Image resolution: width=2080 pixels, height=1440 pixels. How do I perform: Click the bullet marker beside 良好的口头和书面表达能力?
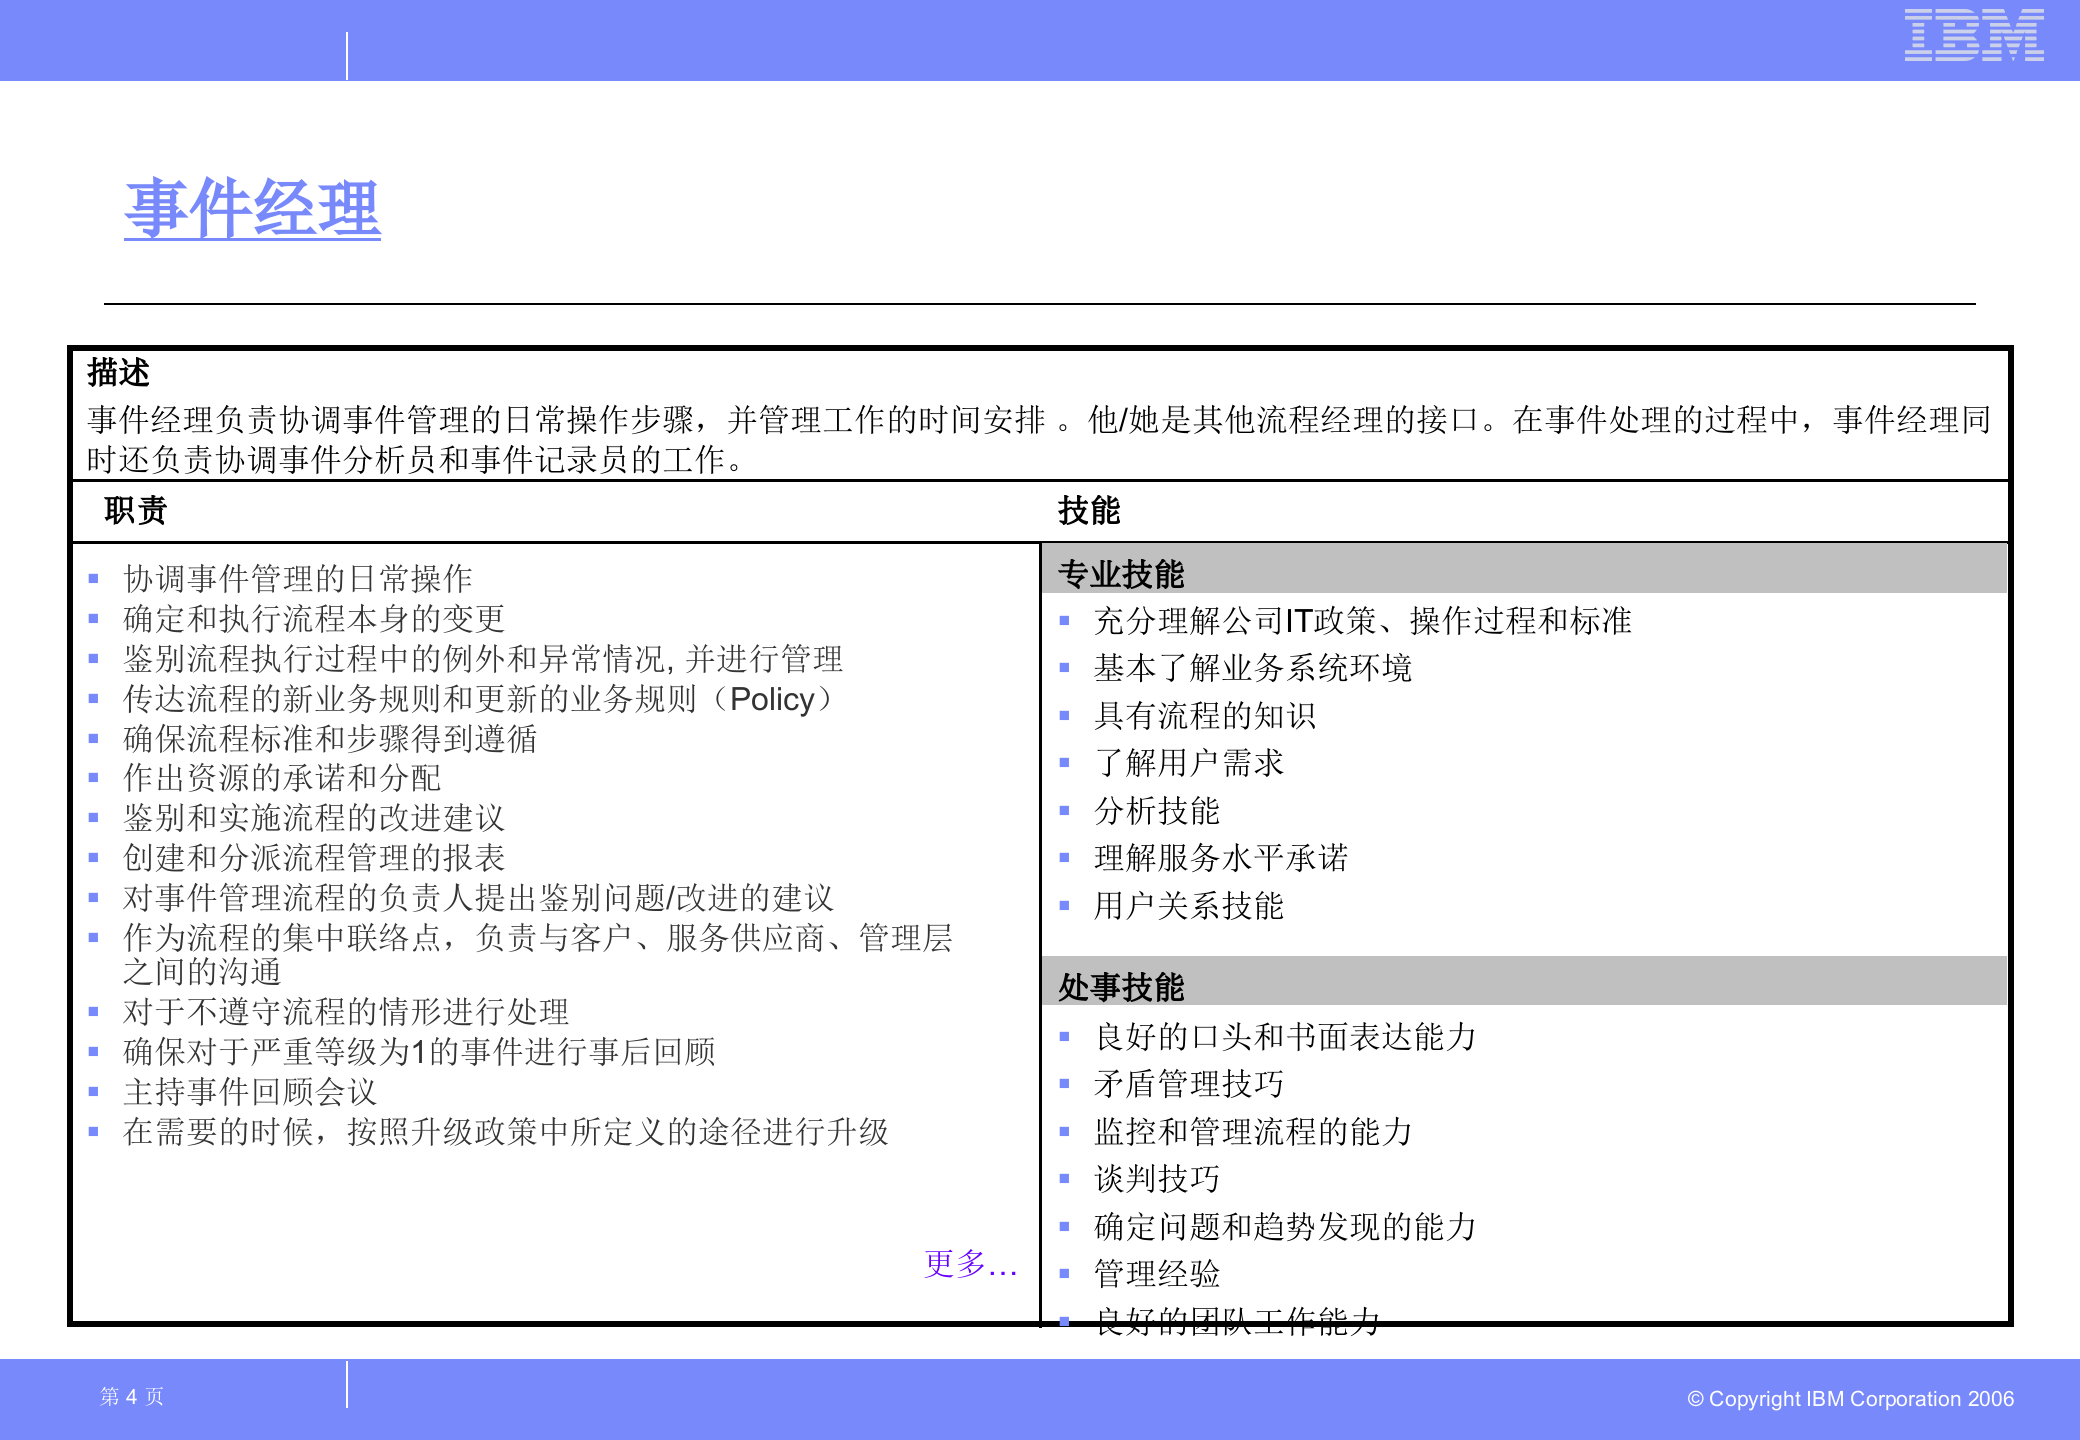pyautogui.click(x=1063, y=1037)
